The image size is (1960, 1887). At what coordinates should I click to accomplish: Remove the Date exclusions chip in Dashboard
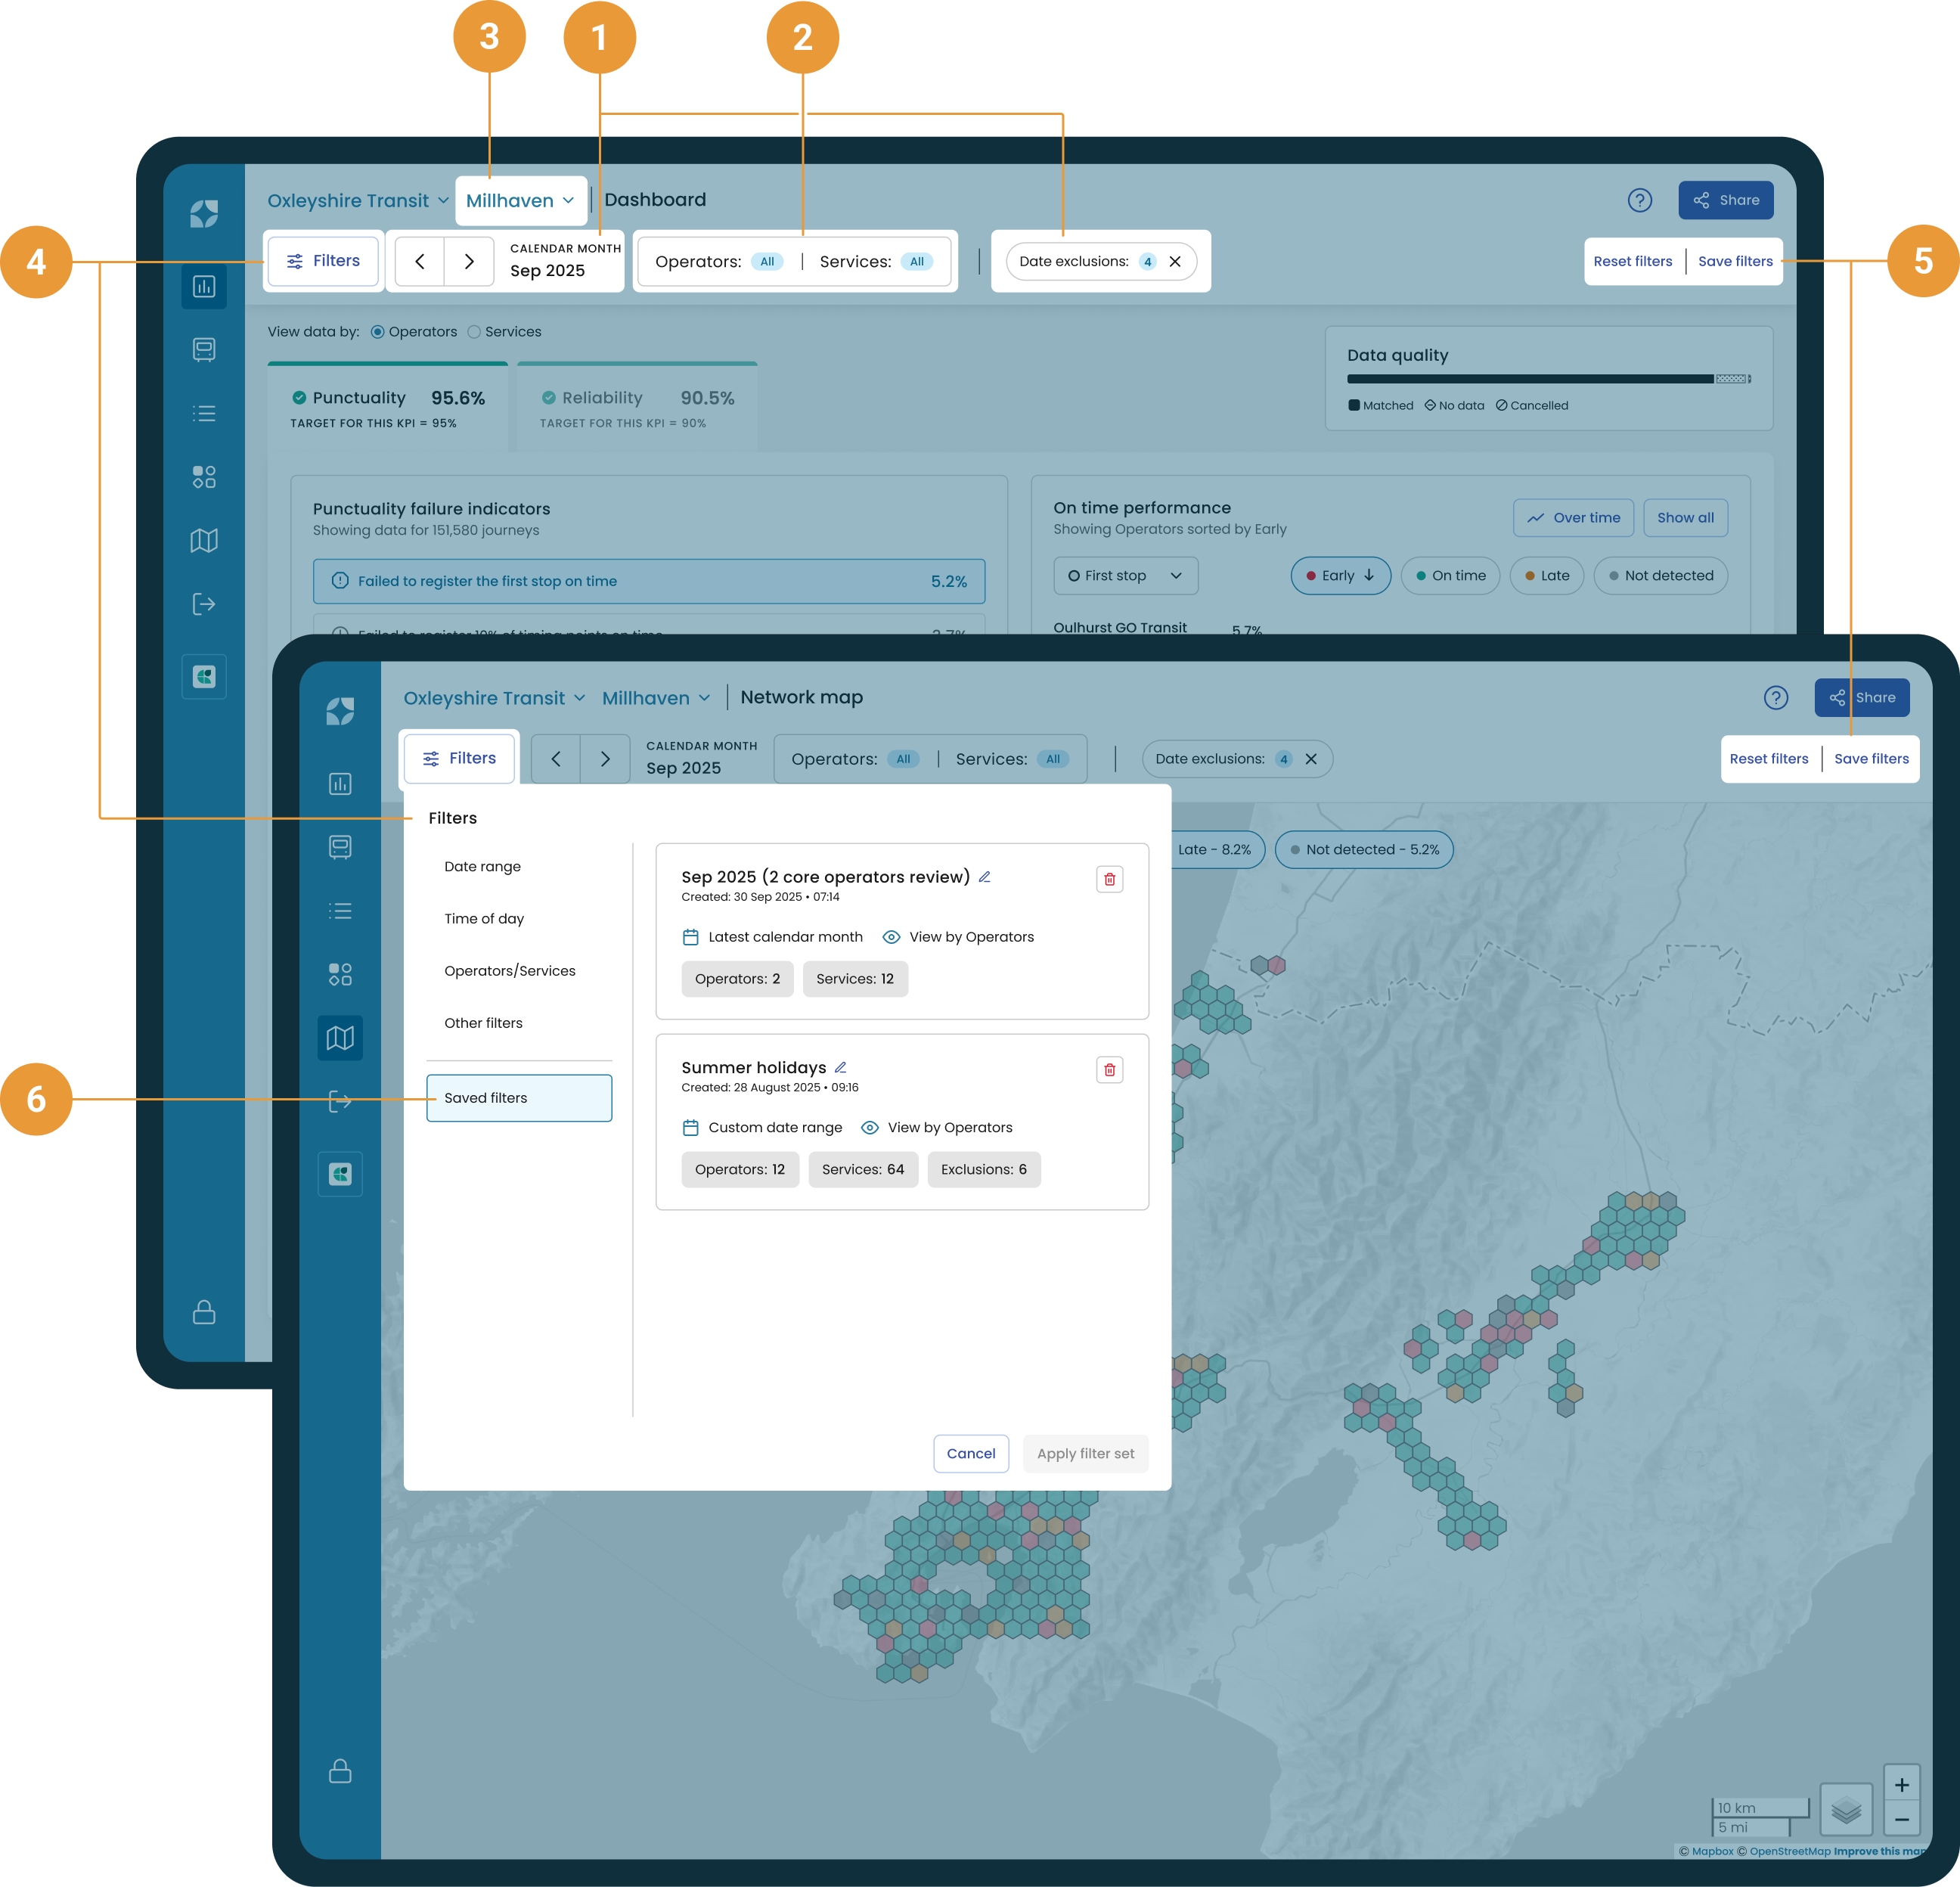tap(1175, 262)
